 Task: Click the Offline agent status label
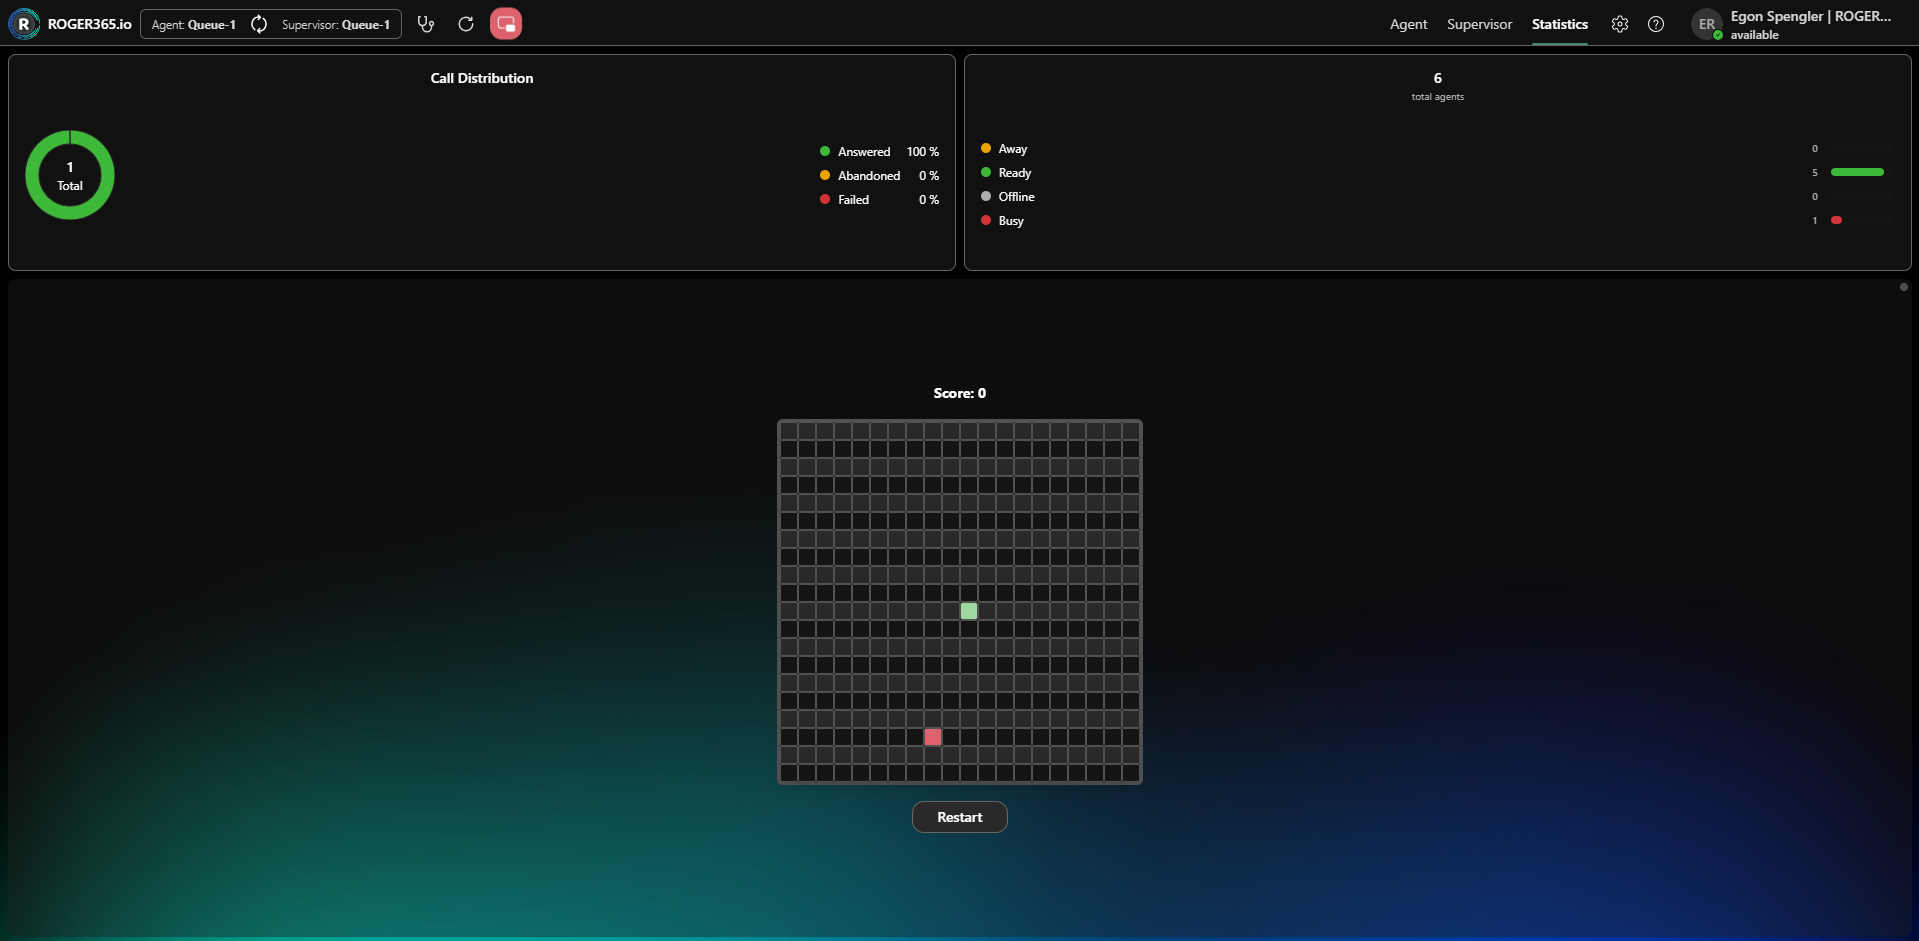click(x=1016, y=197)
